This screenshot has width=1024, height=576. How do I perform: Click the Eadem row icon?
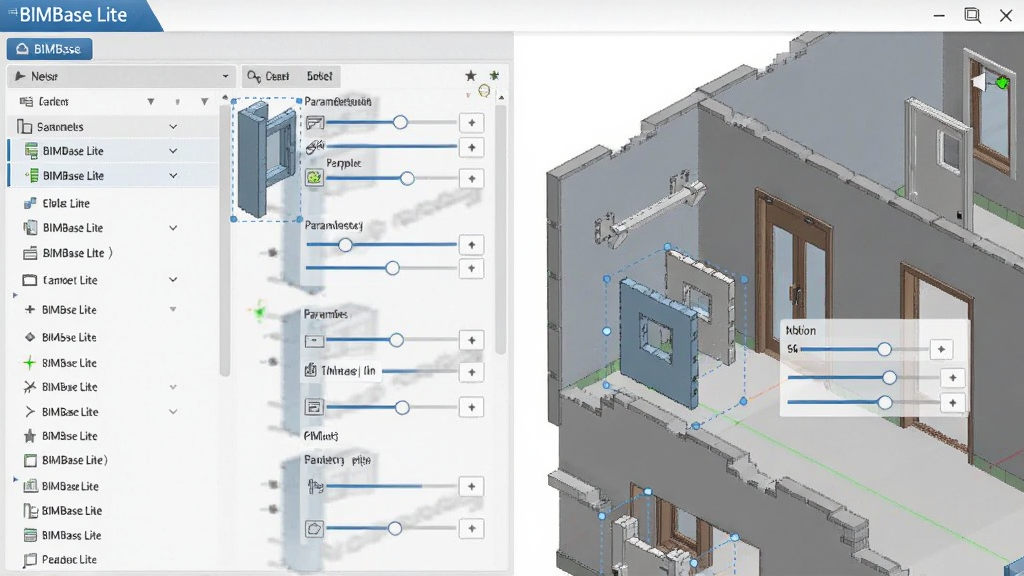[x=26, y=101]
